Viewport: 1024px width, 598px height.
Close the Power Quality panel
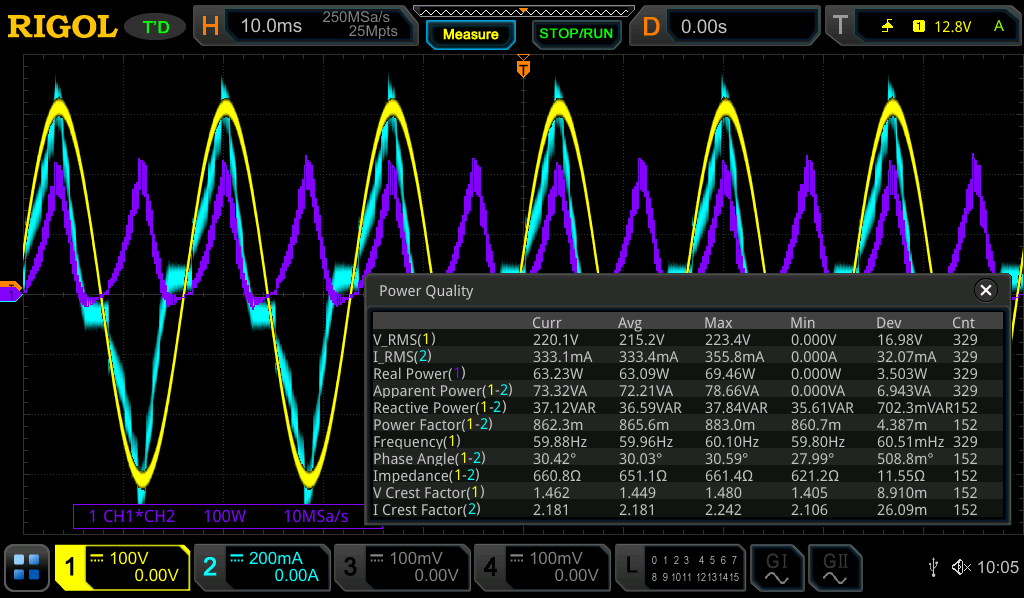pyautogui.click(x=985, y=290)
